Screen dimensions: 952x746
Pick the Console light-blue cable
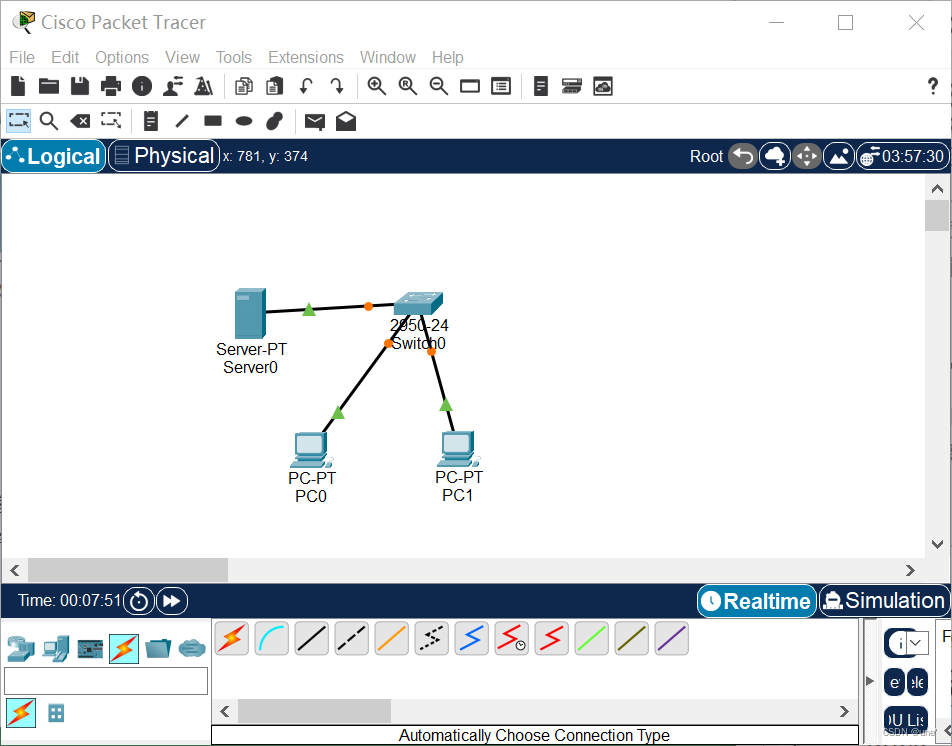pos(271,639)
